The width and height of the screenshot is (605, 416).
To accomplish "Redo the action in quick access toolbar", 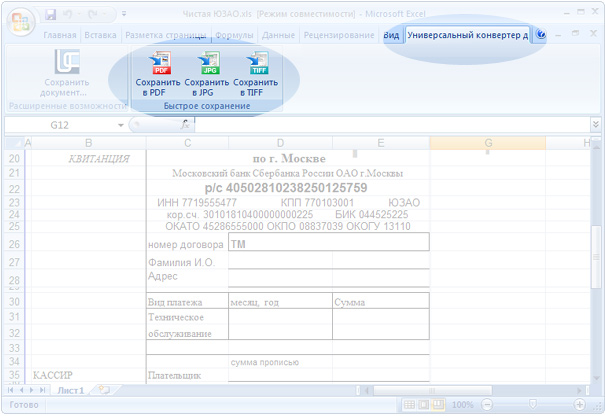I will point(93,15).
